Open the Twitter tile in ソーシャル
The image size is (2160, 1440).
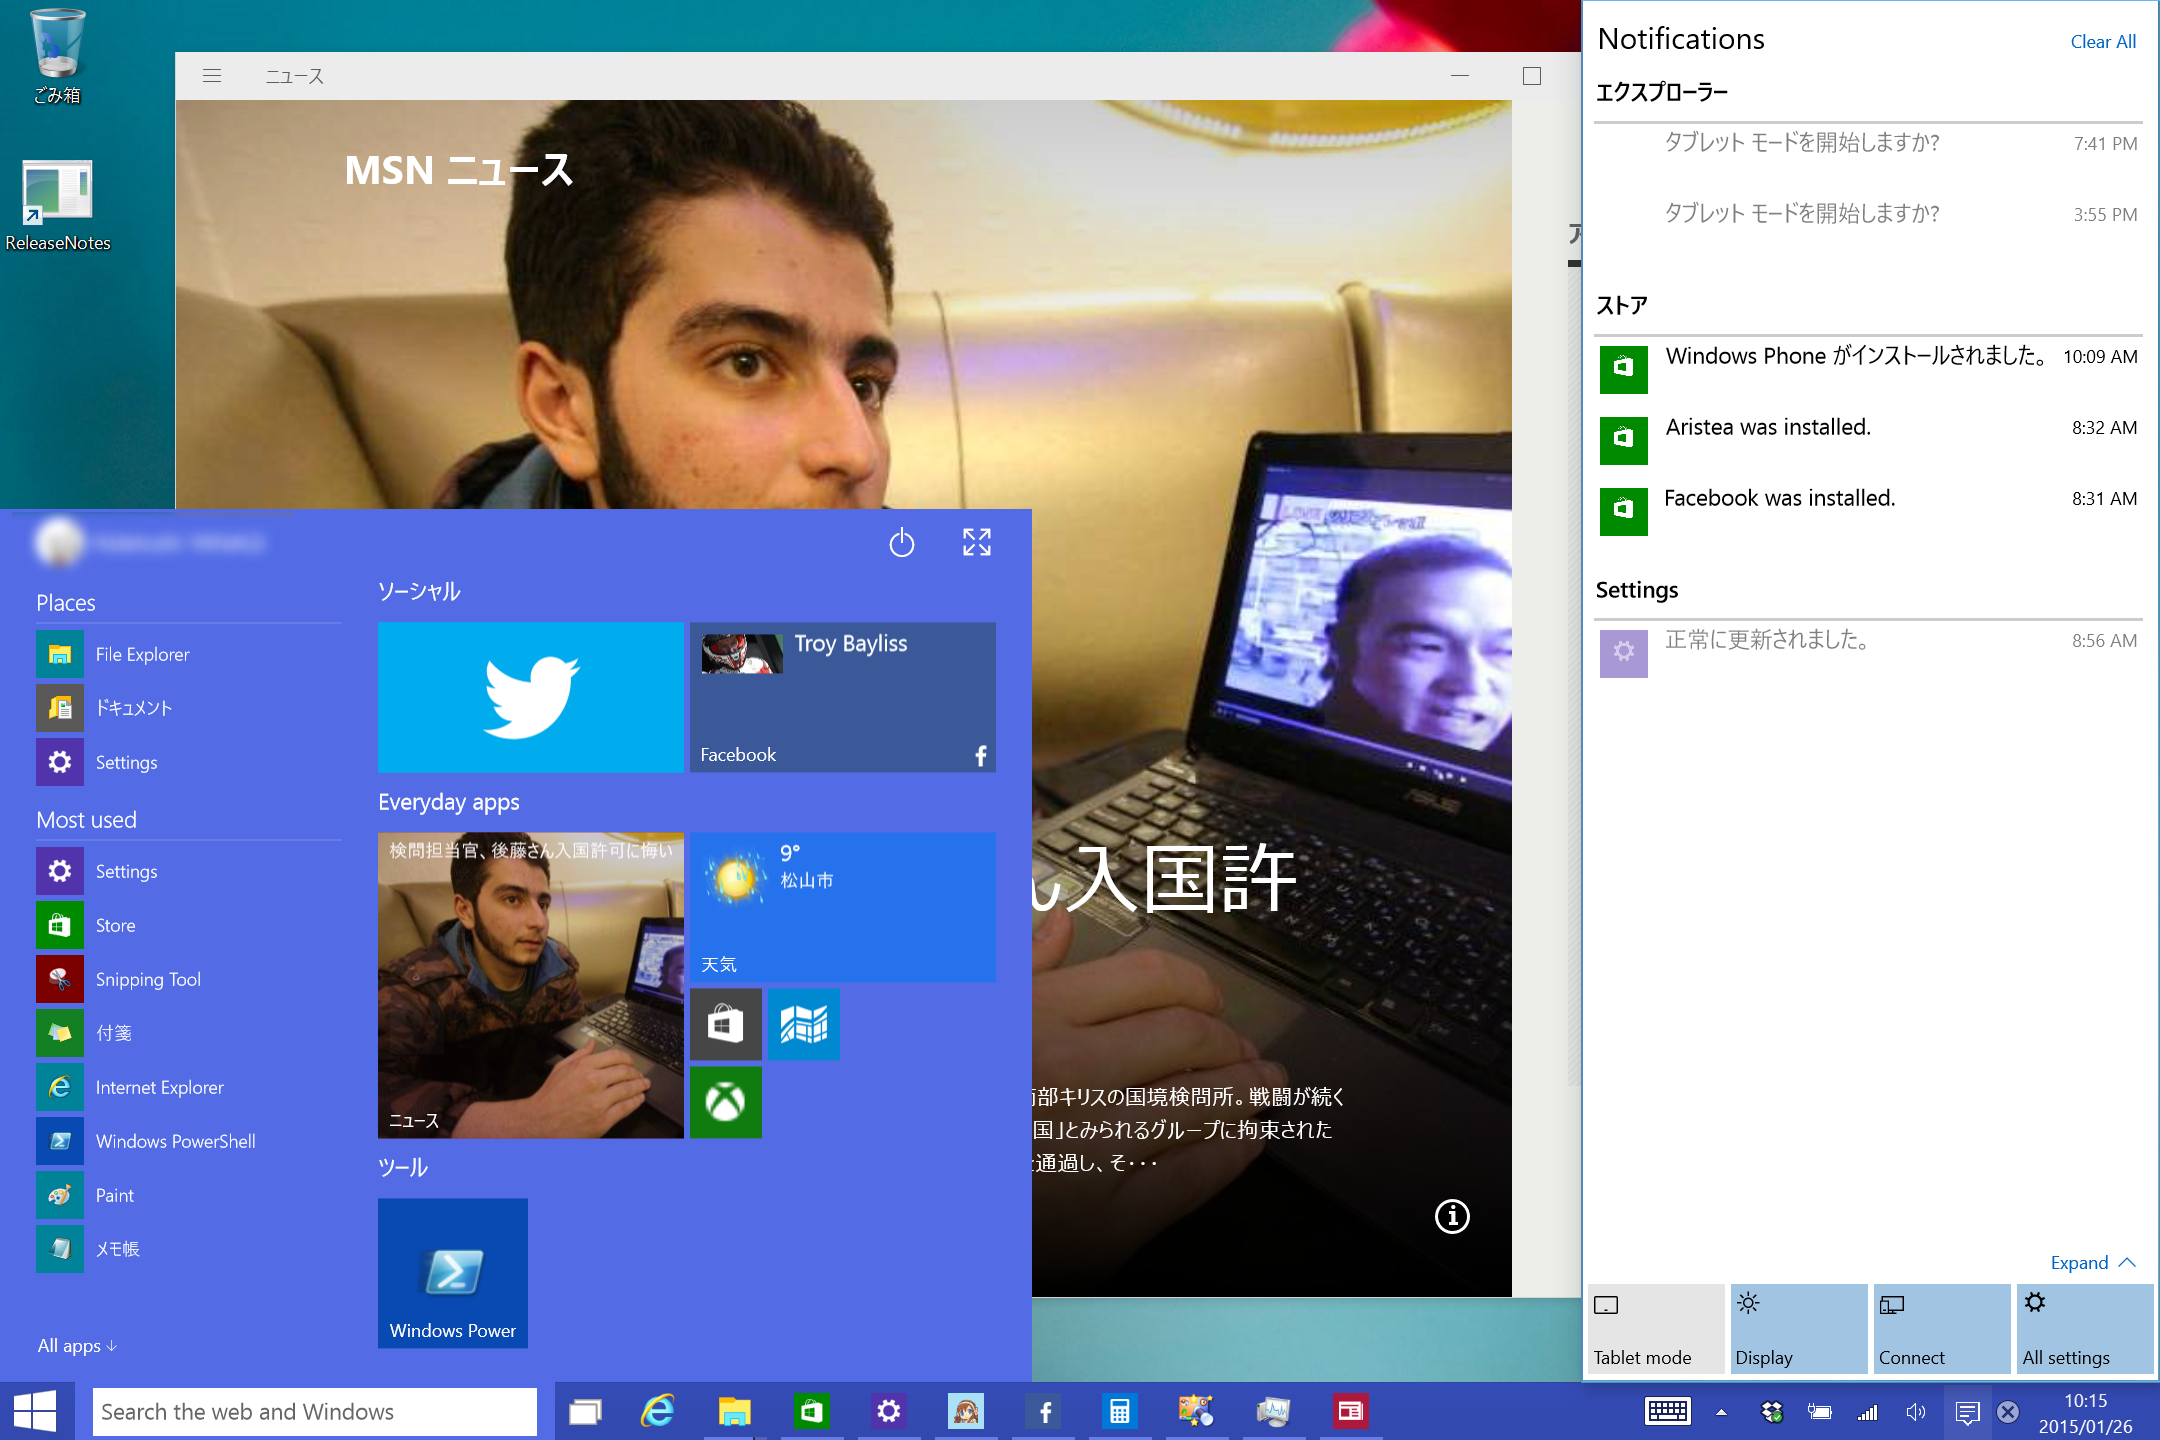[x=530, y=696]
